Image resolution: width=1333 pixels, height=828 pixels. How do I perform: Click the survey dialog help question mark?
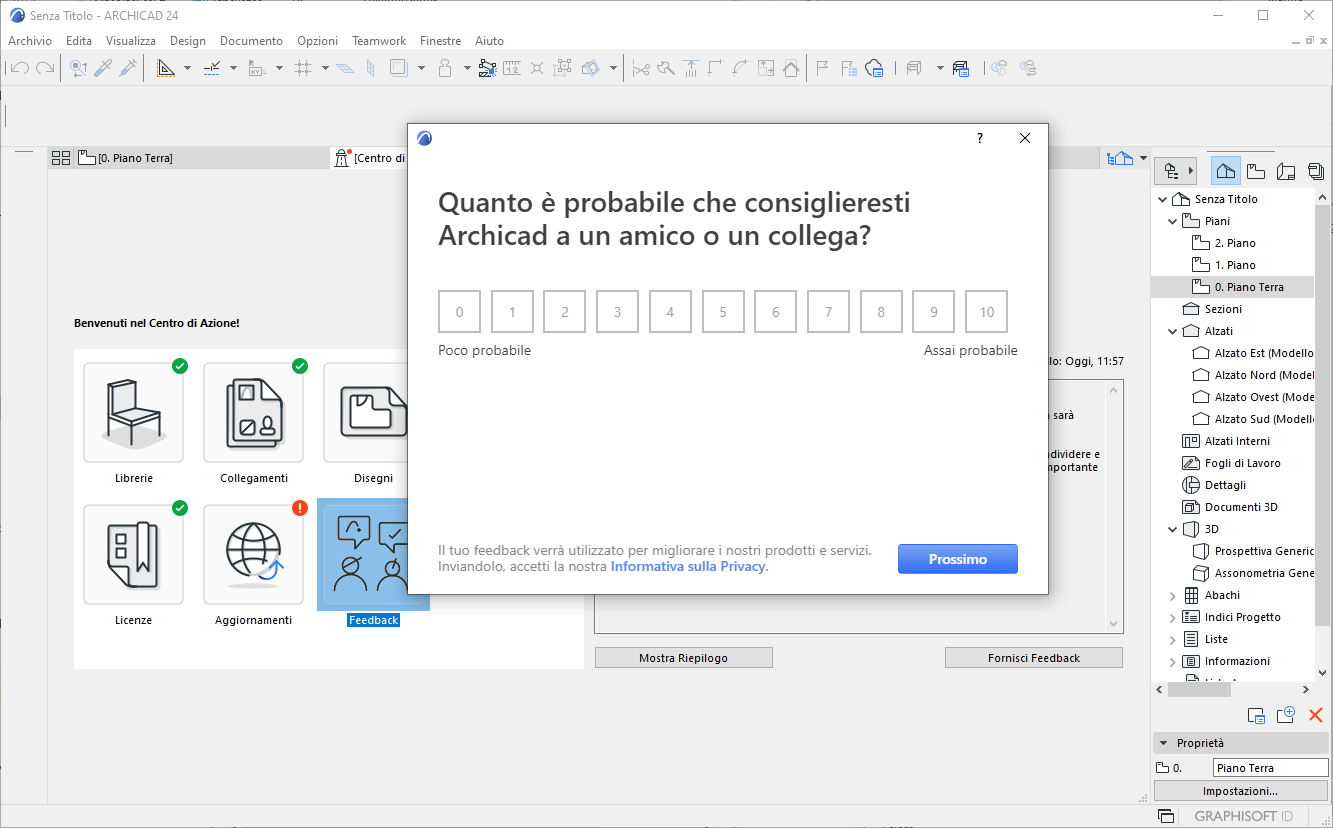pyautogui.click(x=980, y=138)
